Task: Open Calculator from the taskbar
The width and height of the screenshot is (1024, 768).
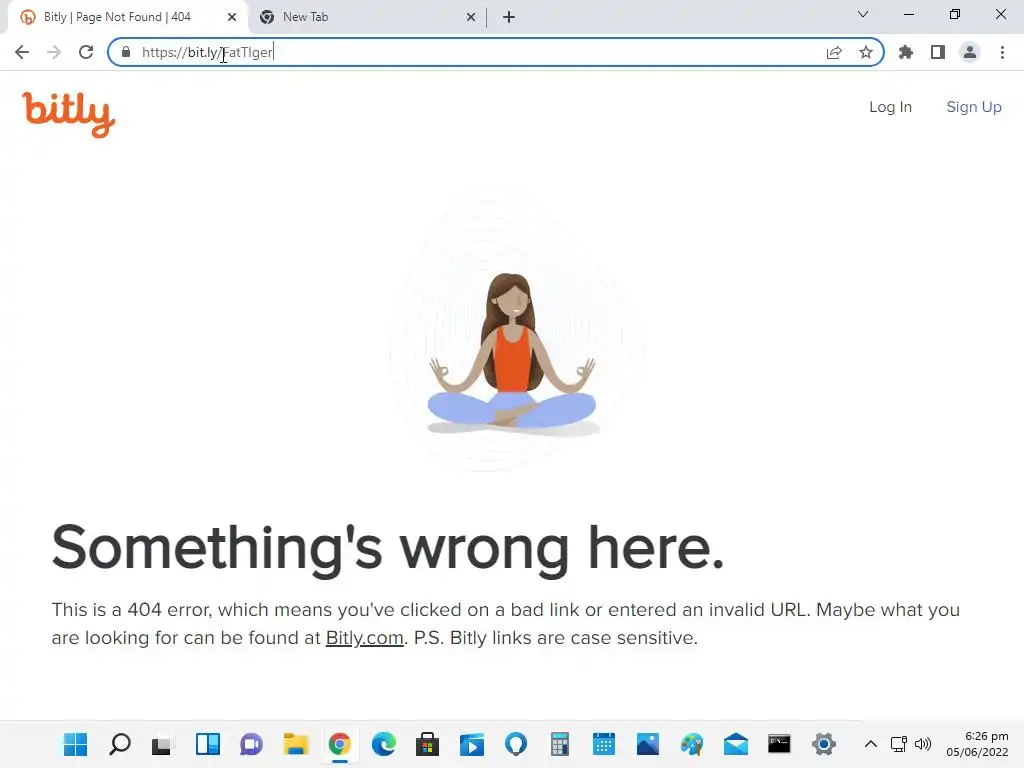Action: tap(560, 744)
